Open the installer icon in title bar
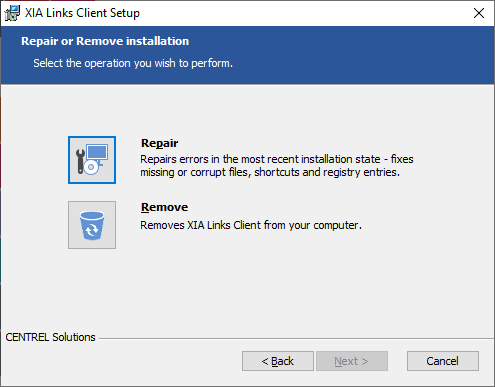 [12, 13]
